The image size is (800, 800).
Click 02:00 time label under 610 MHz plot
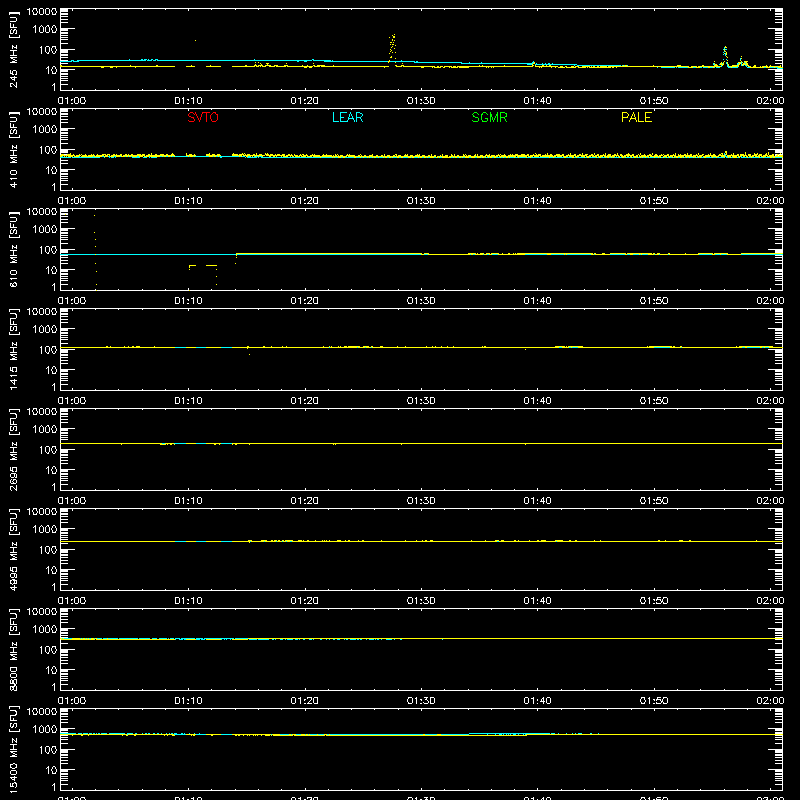click(770, 301)
